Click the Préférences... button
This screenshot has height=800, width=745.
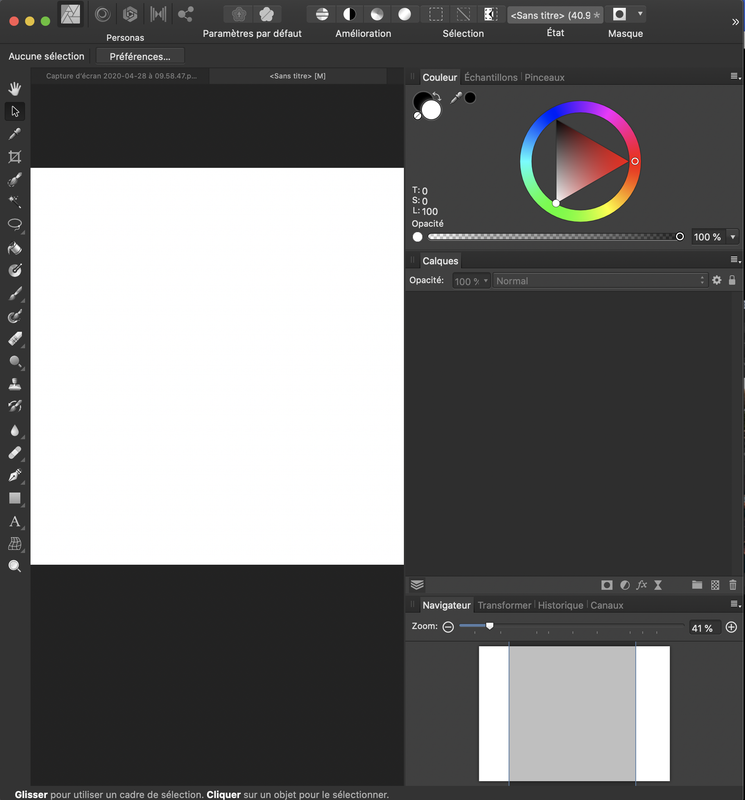[x=140, y=56]
